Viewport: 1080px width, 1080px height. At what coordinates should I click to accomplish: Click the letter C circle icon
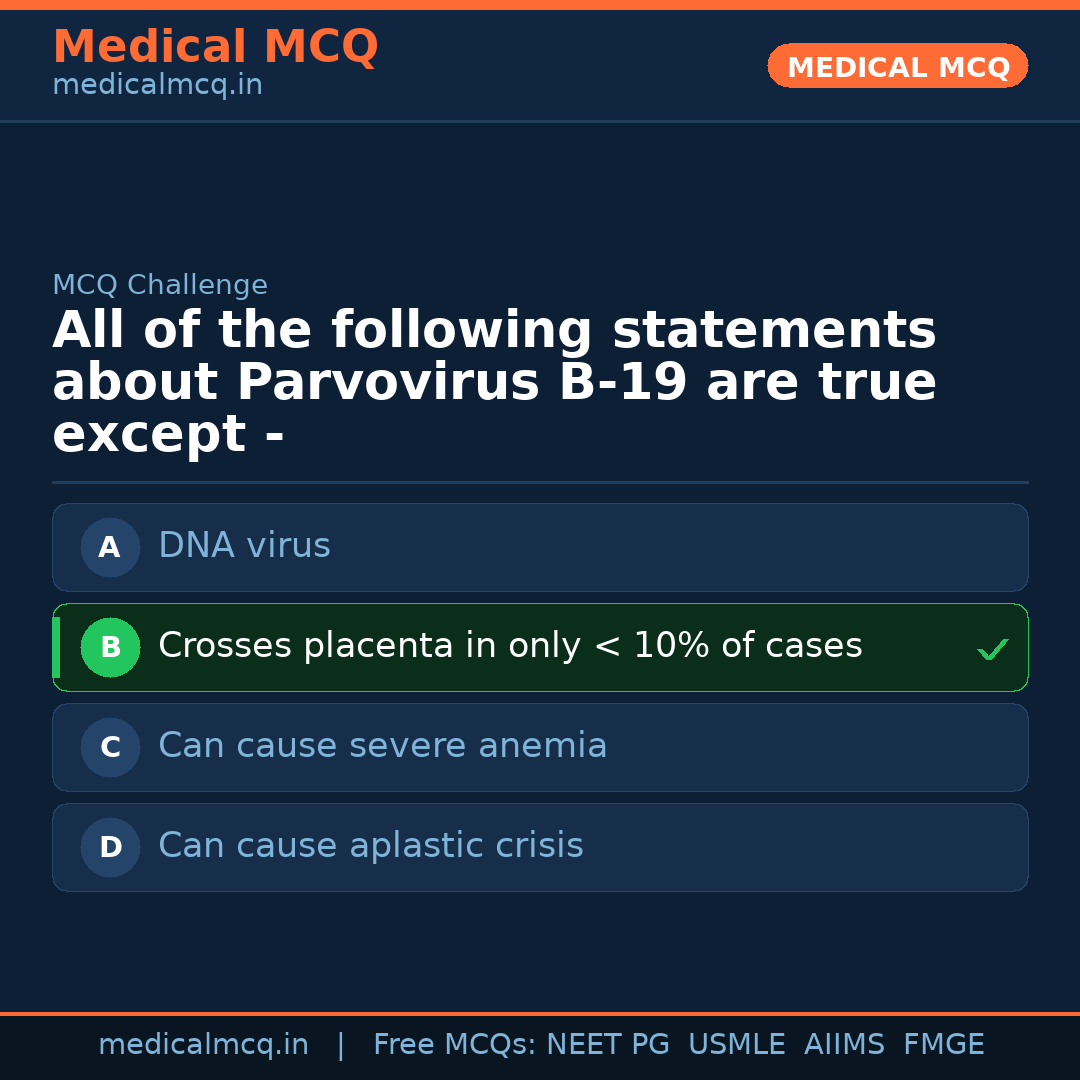pos(110,747)
